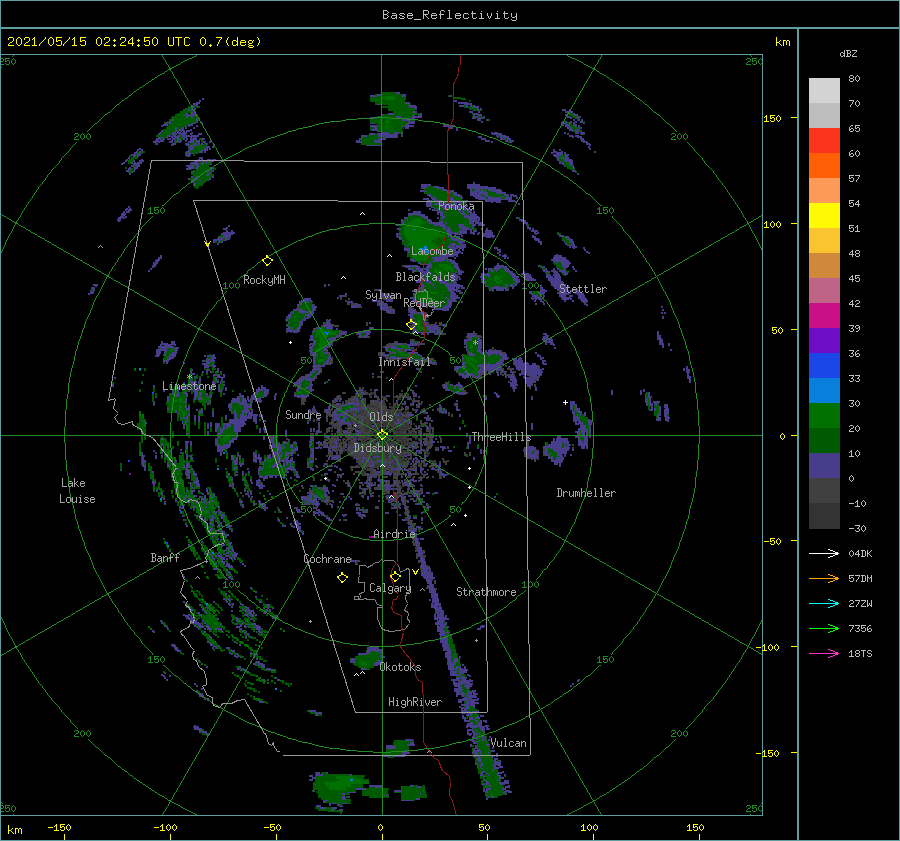
Task: Select the green 20 dBZ color swatch
Action: [x=824, y=415]
